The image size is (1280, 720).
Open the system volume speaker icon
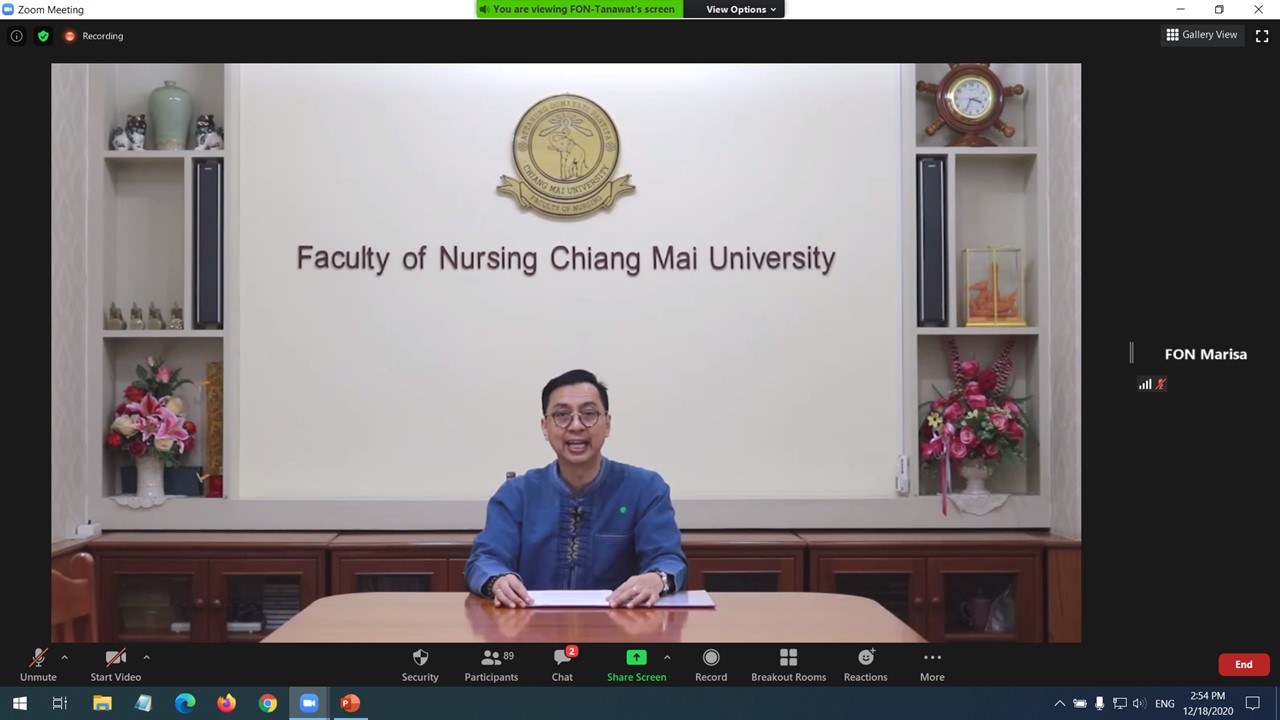tap(1139, 703)
